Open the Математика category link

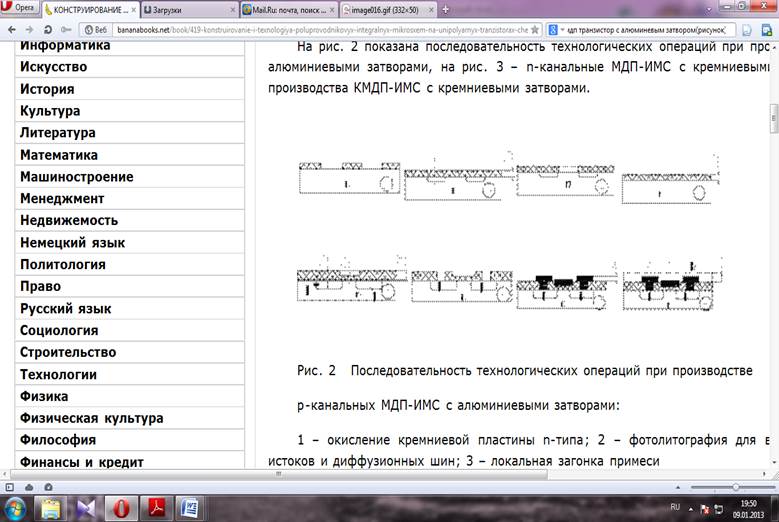[59, 155]
